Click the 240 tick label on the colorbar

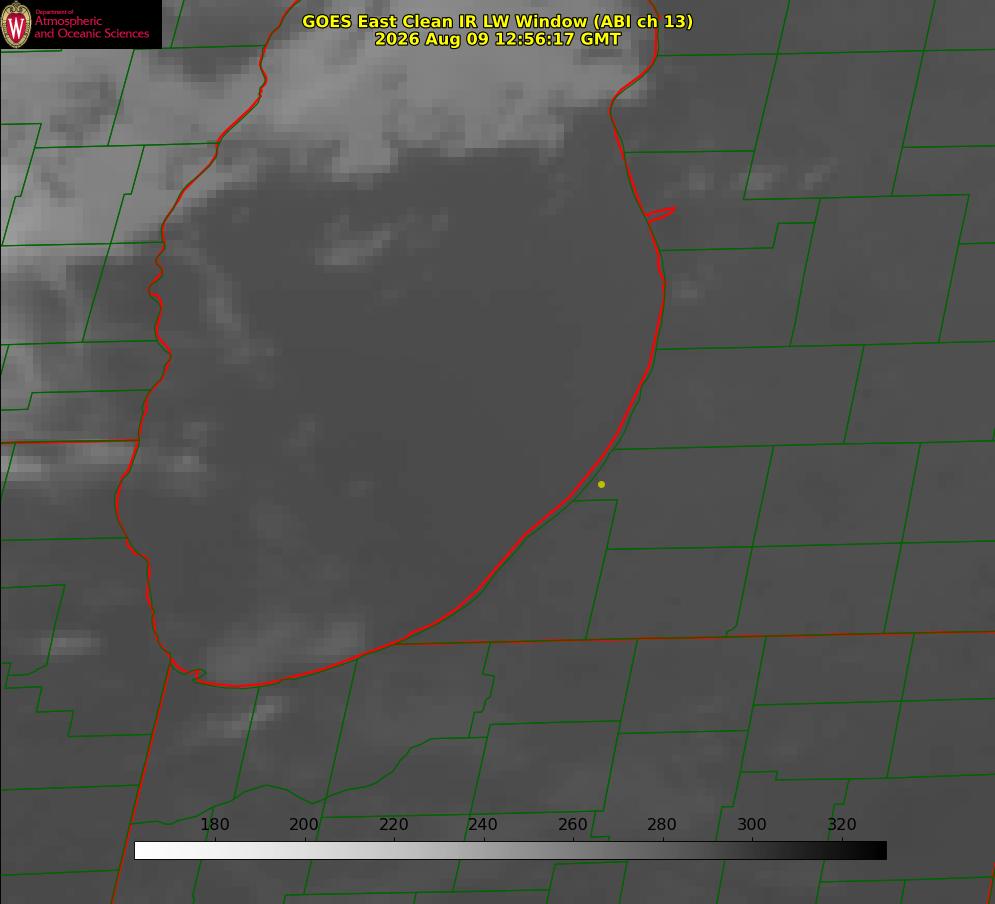pos(483,824)
